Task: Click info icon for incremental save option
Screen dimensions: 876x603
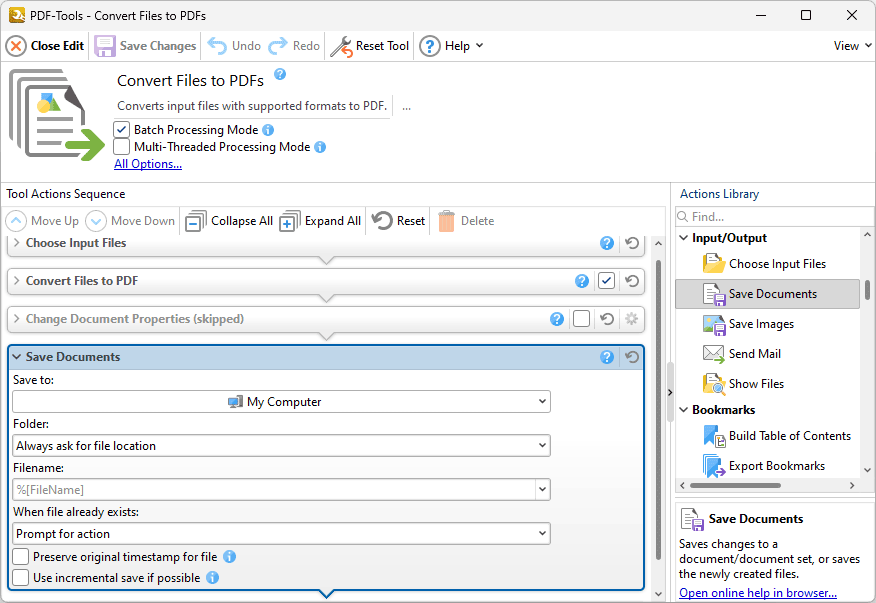Action: point(212,578)
